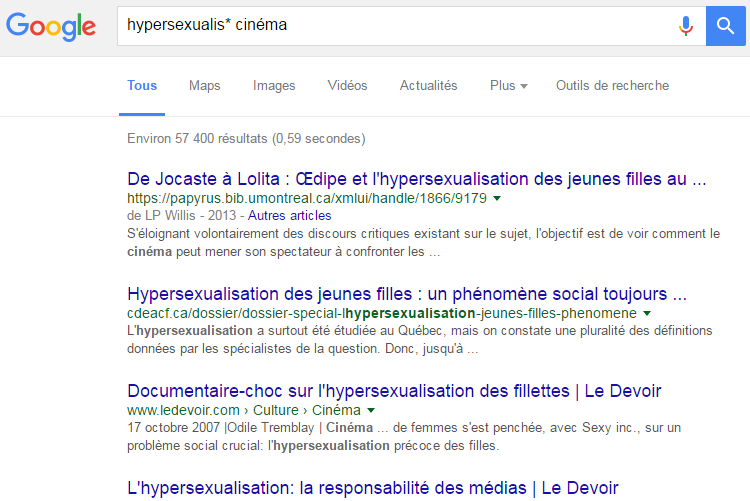Click the Environ 57 400 résultats text
Screen dimensions: 750x501
246,139
